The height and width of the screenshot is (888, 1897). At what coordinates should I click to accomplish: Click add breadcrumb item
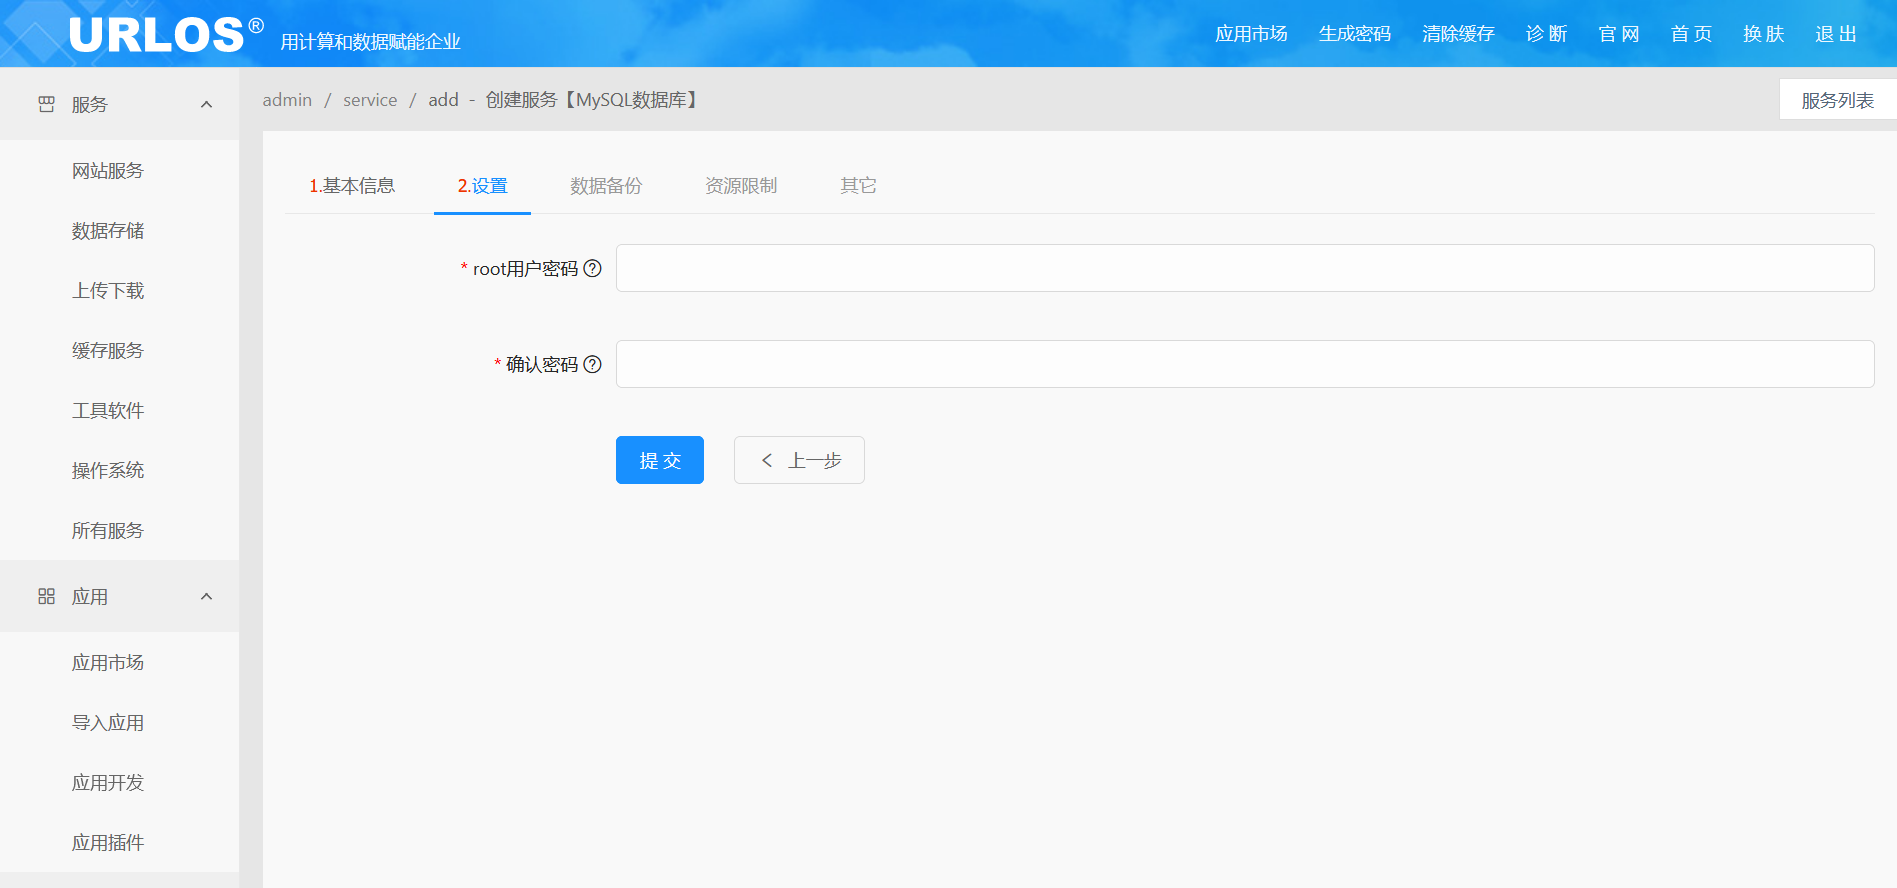pos(443,100)
